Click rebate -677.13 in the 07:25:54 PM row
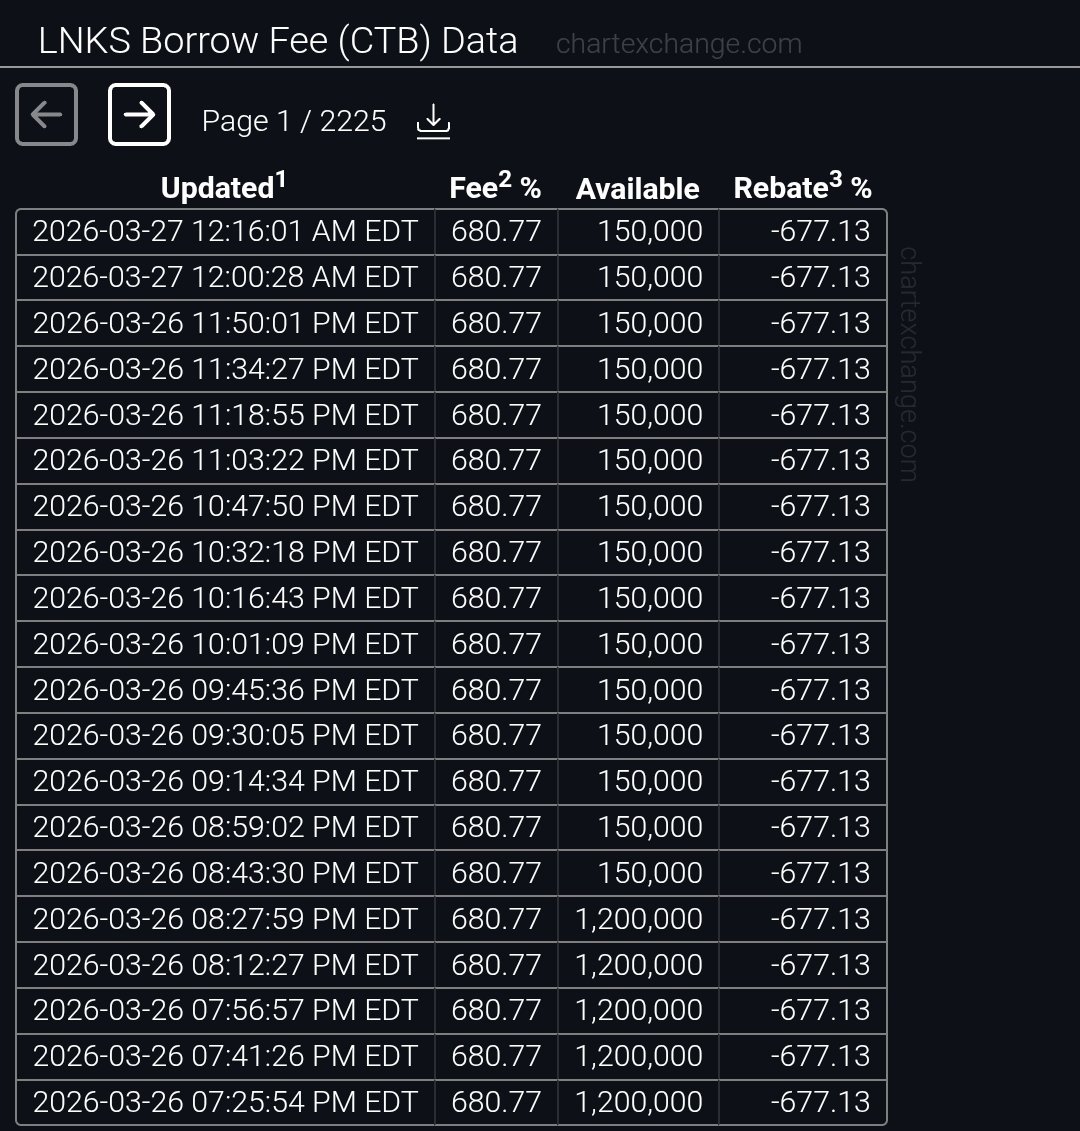 (820, 1102)
